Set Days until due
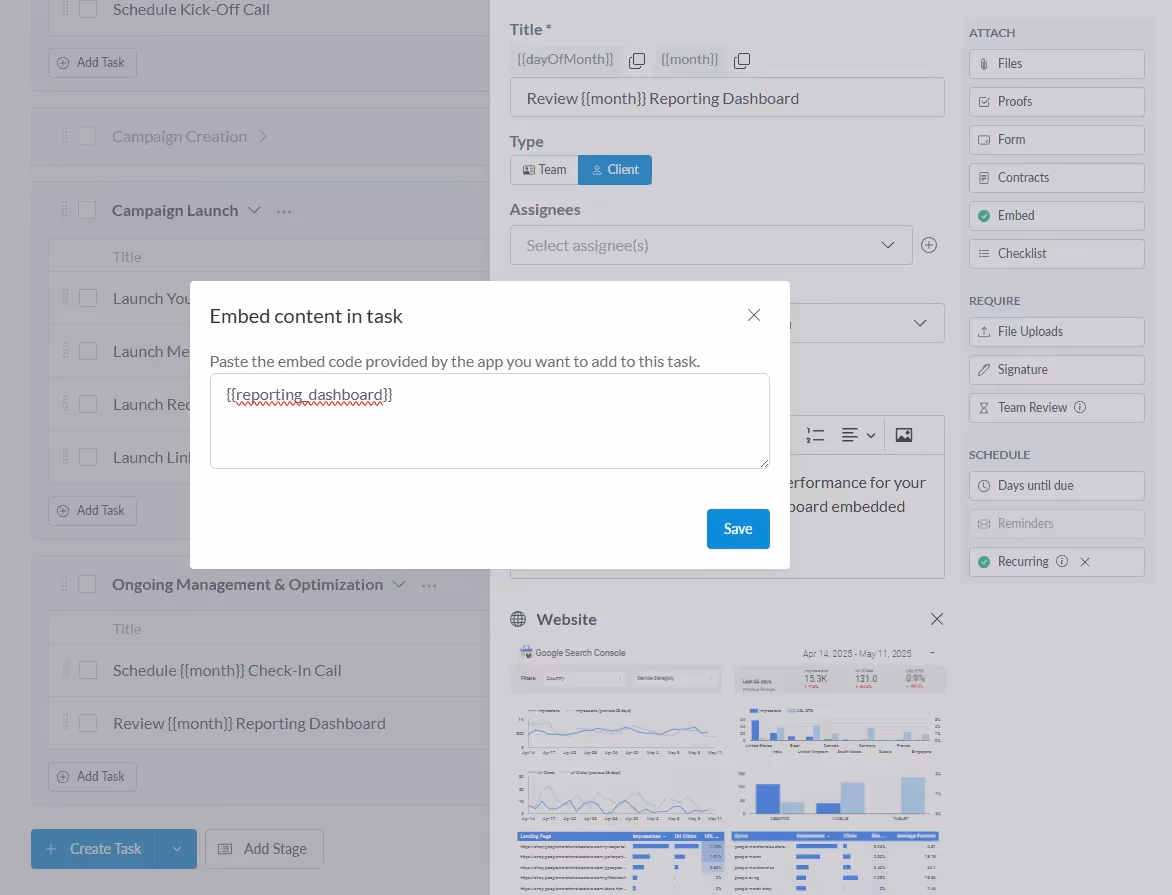Image resolution: width=1172 pixels, height=895 pixels. coord(1056,486)
